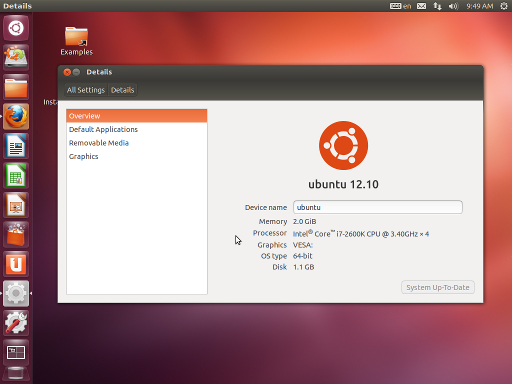This screenshot has width=512, height=384.
Task: Open the keyboard layout indicator 'en'
Action: [400, 6]
